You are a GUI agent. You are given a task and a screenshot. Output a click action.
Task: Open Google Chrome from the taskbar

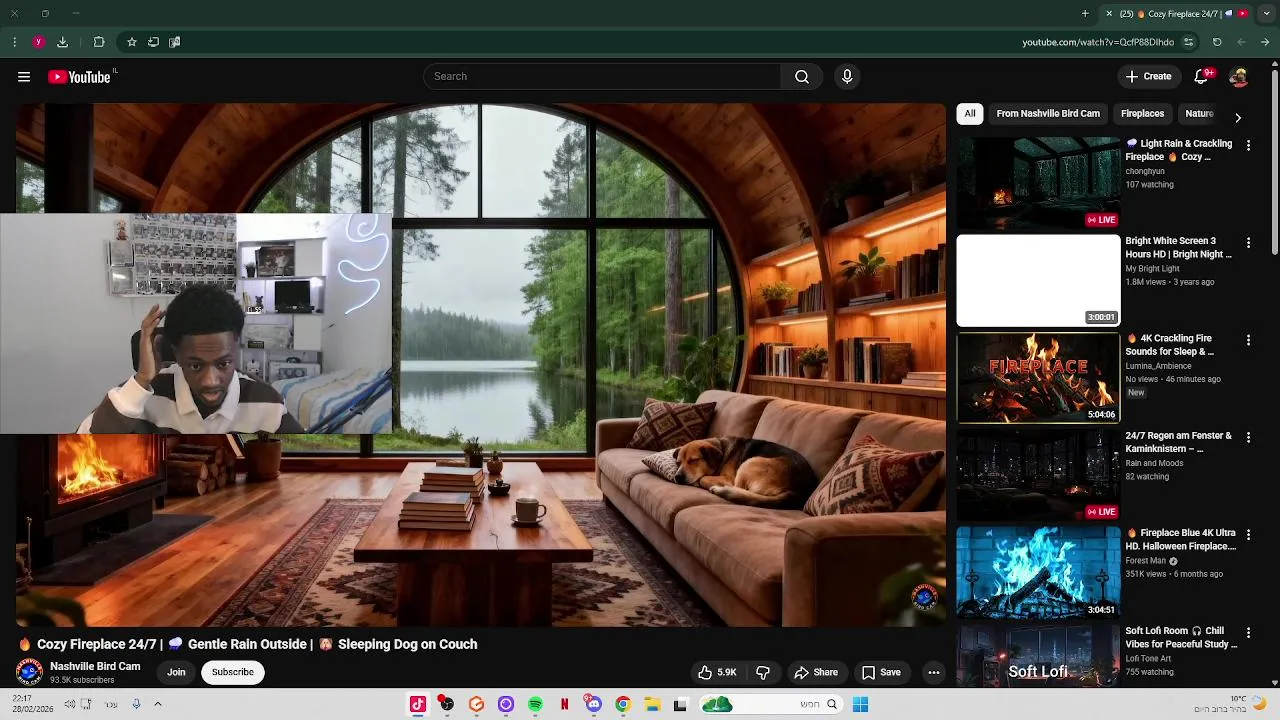pyautogui.click(x=623, y=705)
